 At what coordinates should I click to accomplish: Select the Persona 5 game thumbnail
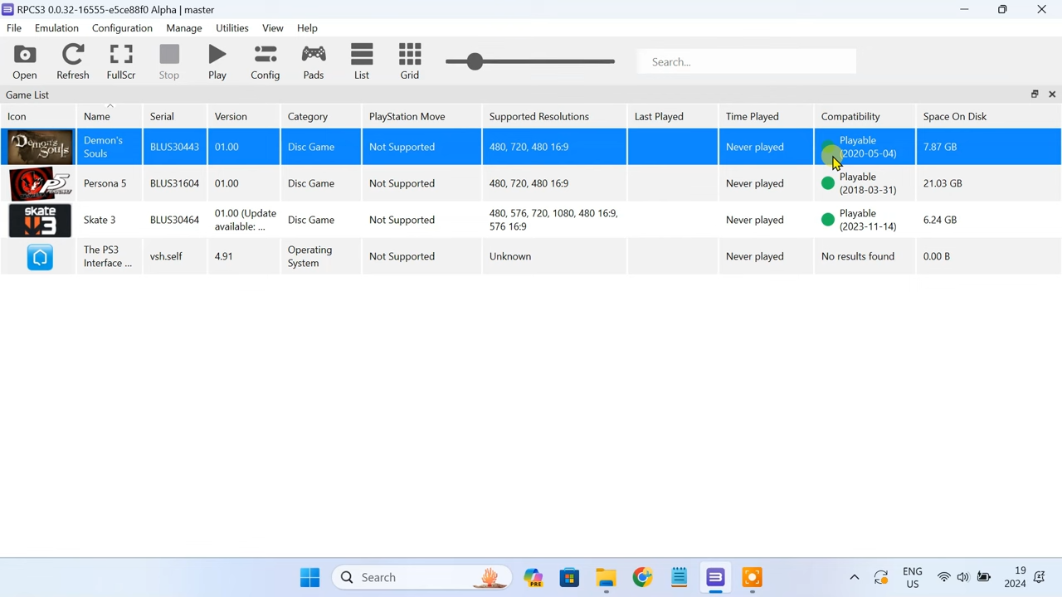point(40,184)
